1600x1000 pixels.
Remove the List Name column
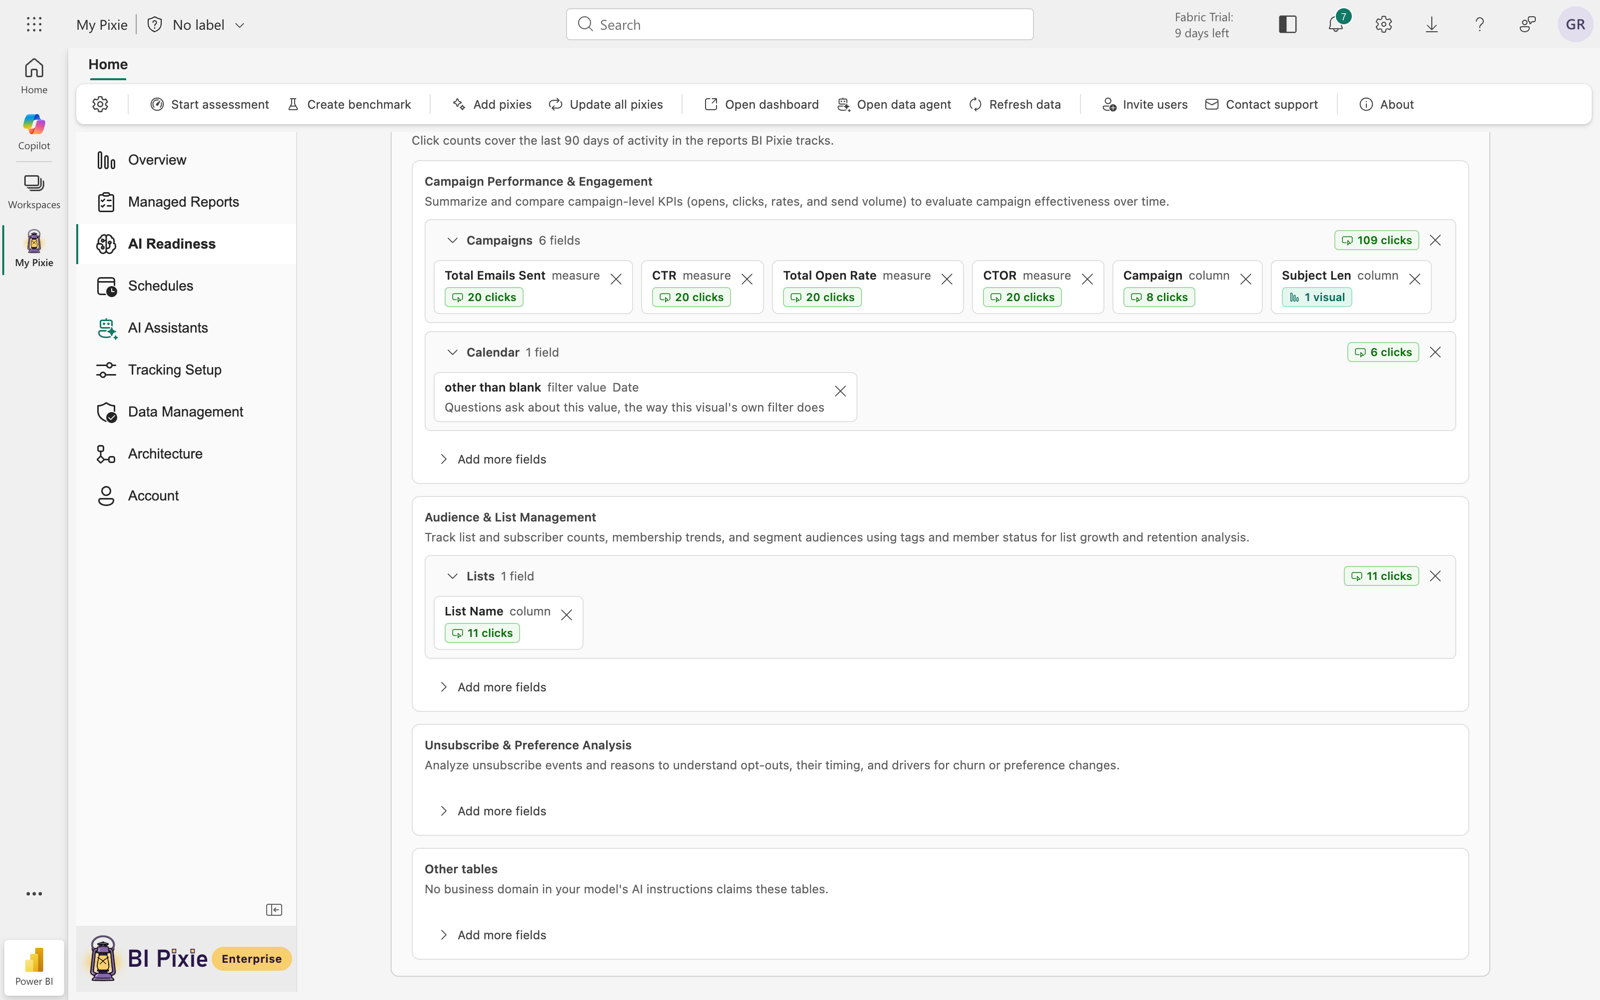[x=567, y=615]
